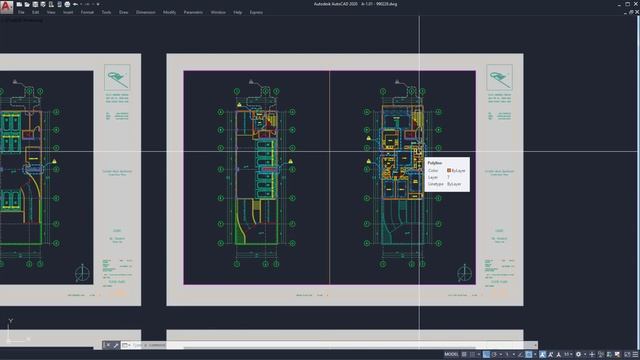Screen dimensions: 640x360
Task: Open command line customize wrench icon
Action: [116, 345]
